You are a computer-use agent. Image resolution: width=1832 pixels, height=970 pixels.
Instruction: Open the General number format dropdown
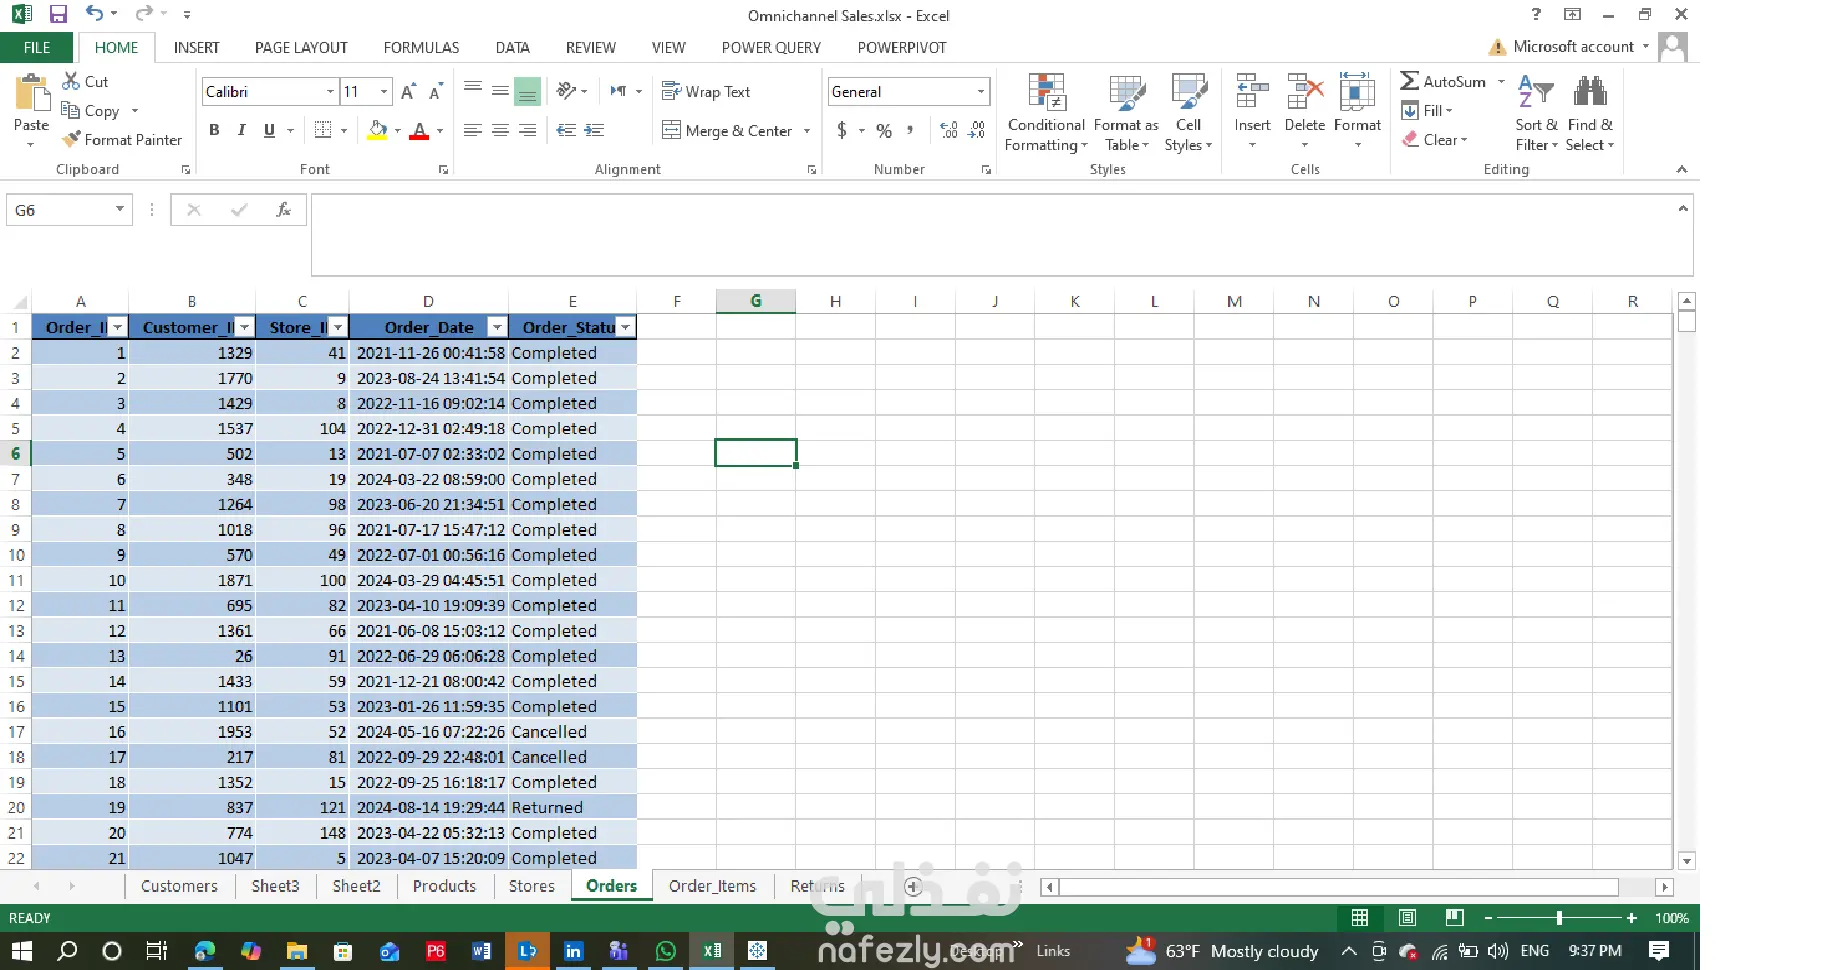[x=981, y=92]
